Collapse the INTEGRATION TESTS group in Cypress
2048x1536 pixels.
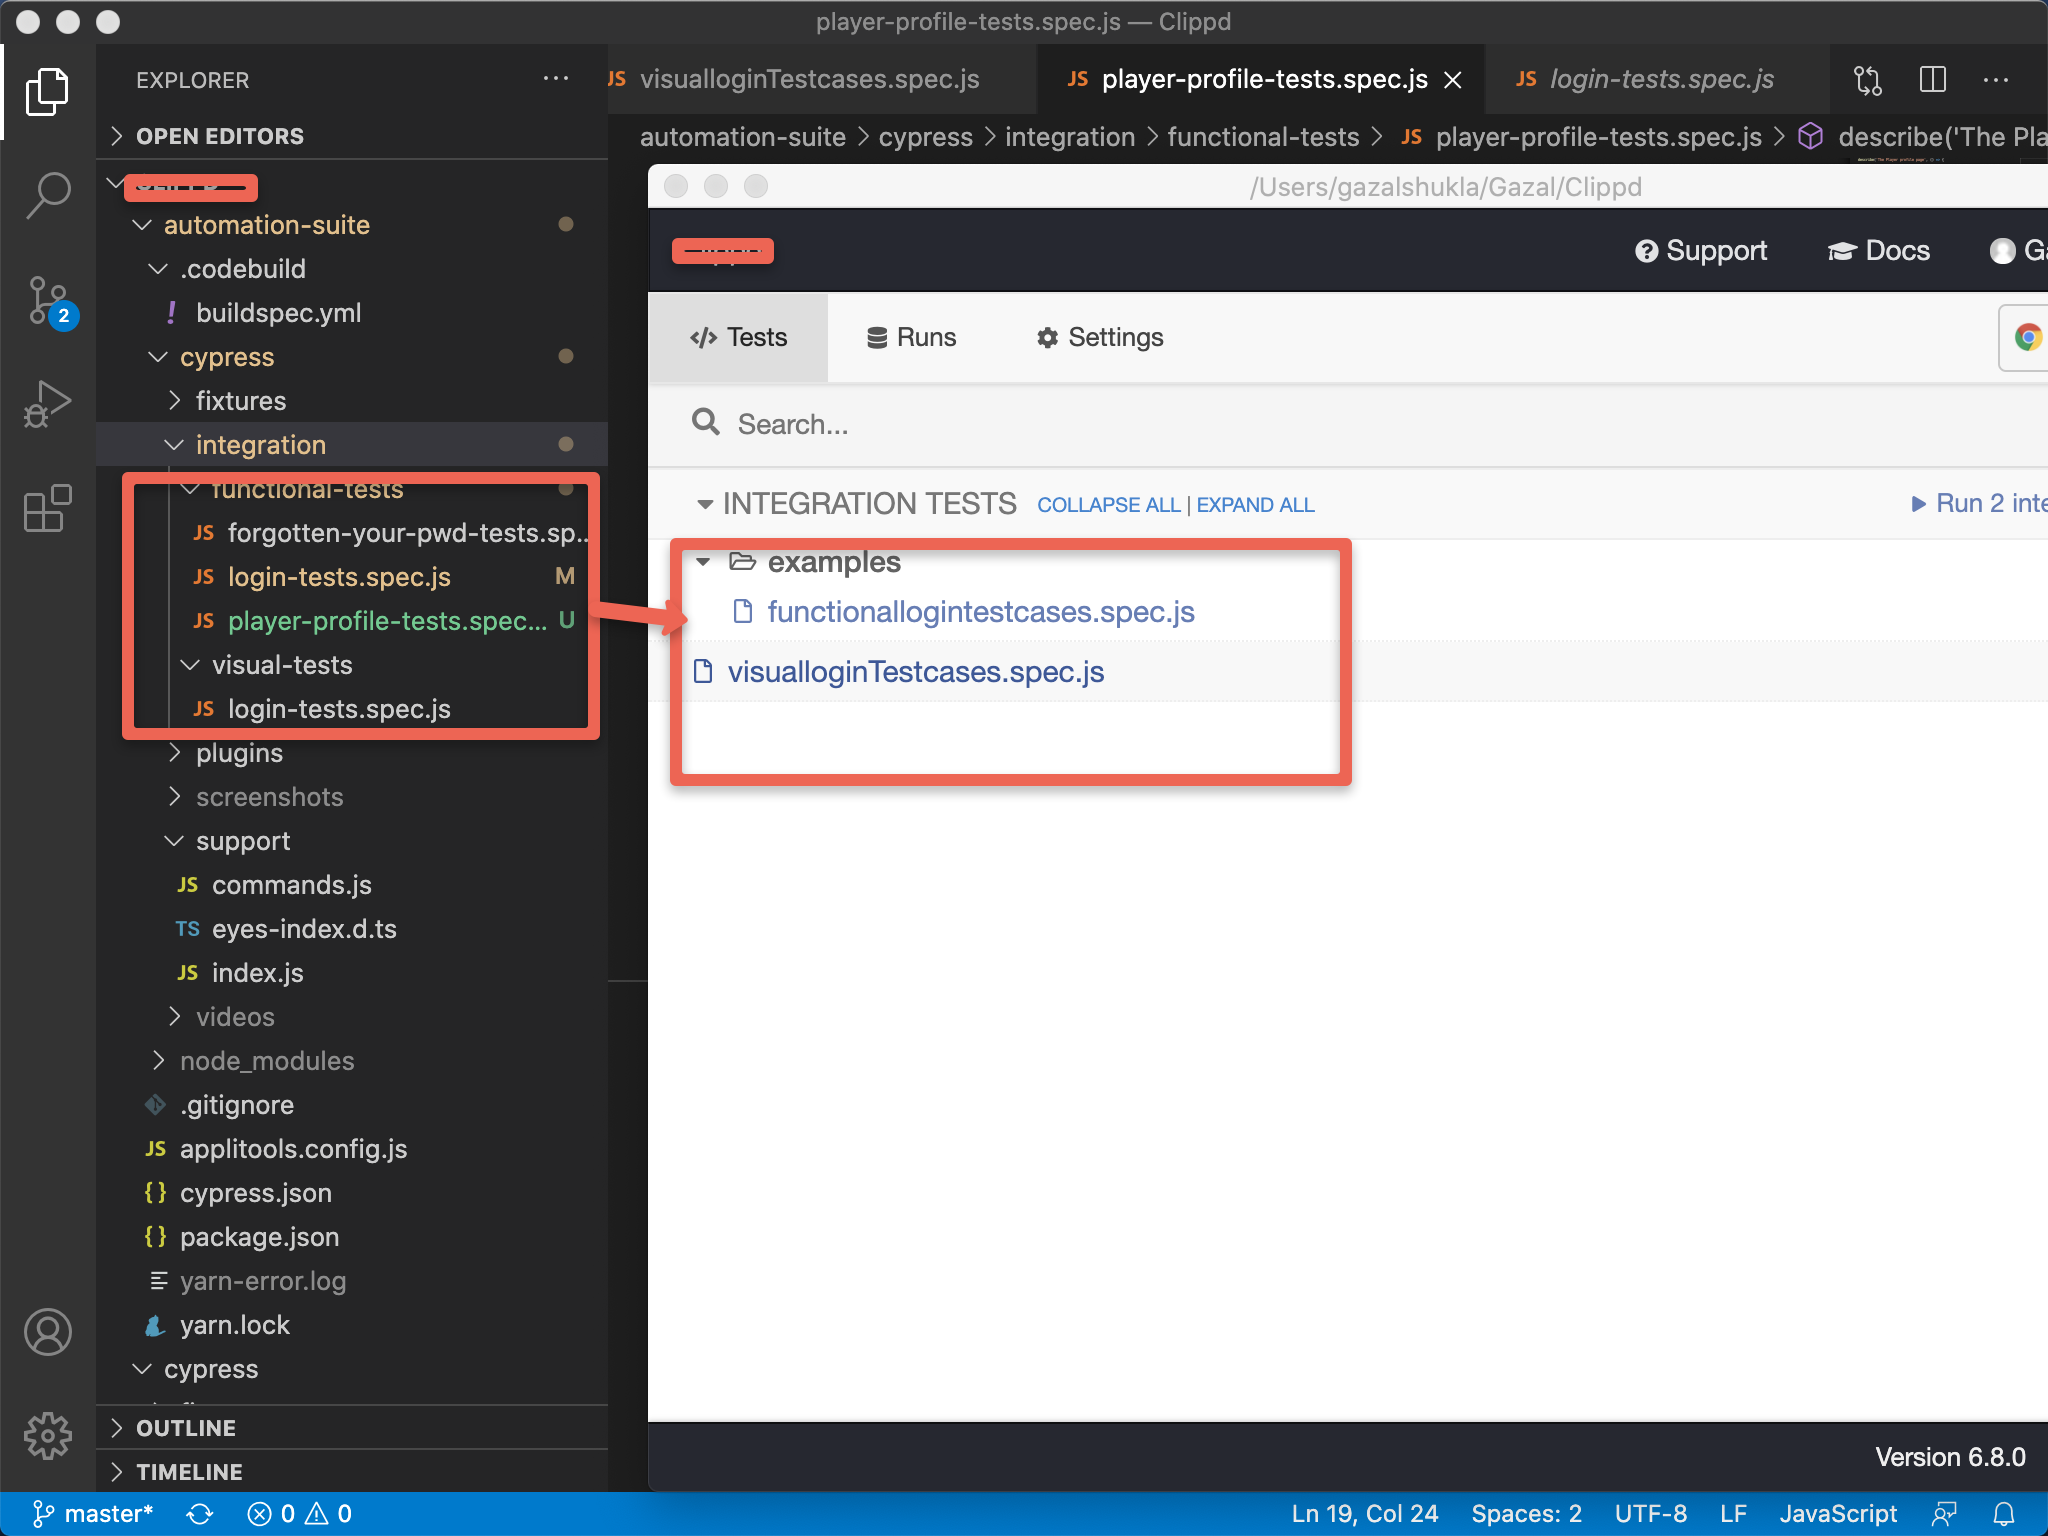pos(705,504)
